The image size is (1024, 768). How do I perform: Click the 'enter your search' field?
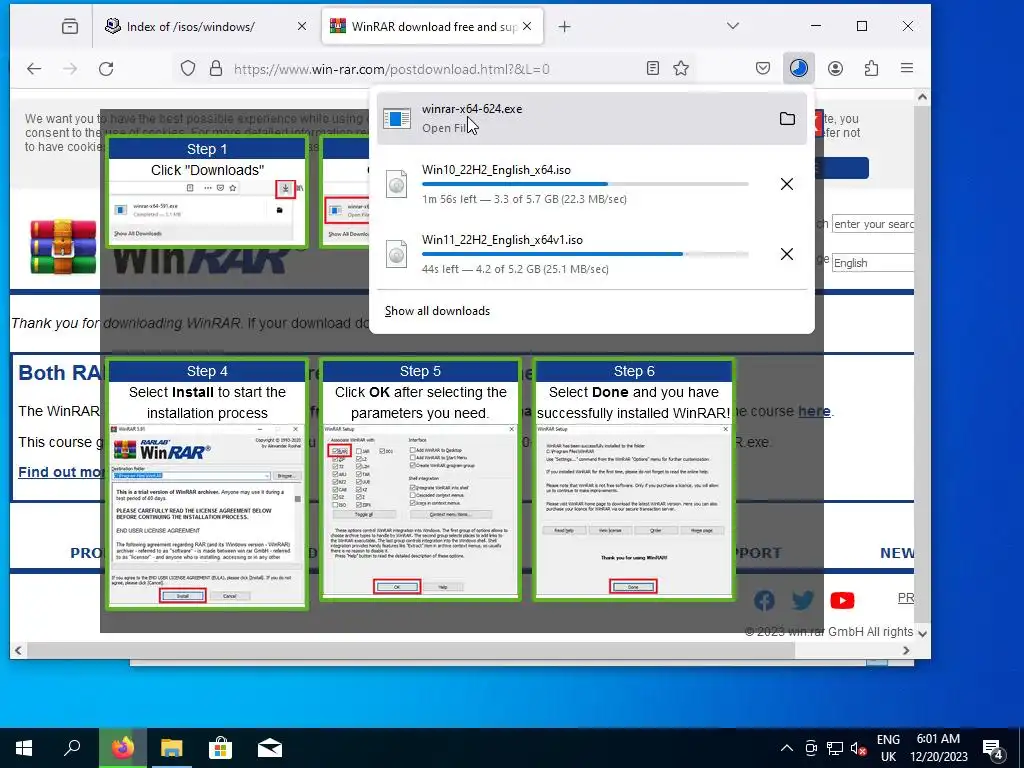872,224
